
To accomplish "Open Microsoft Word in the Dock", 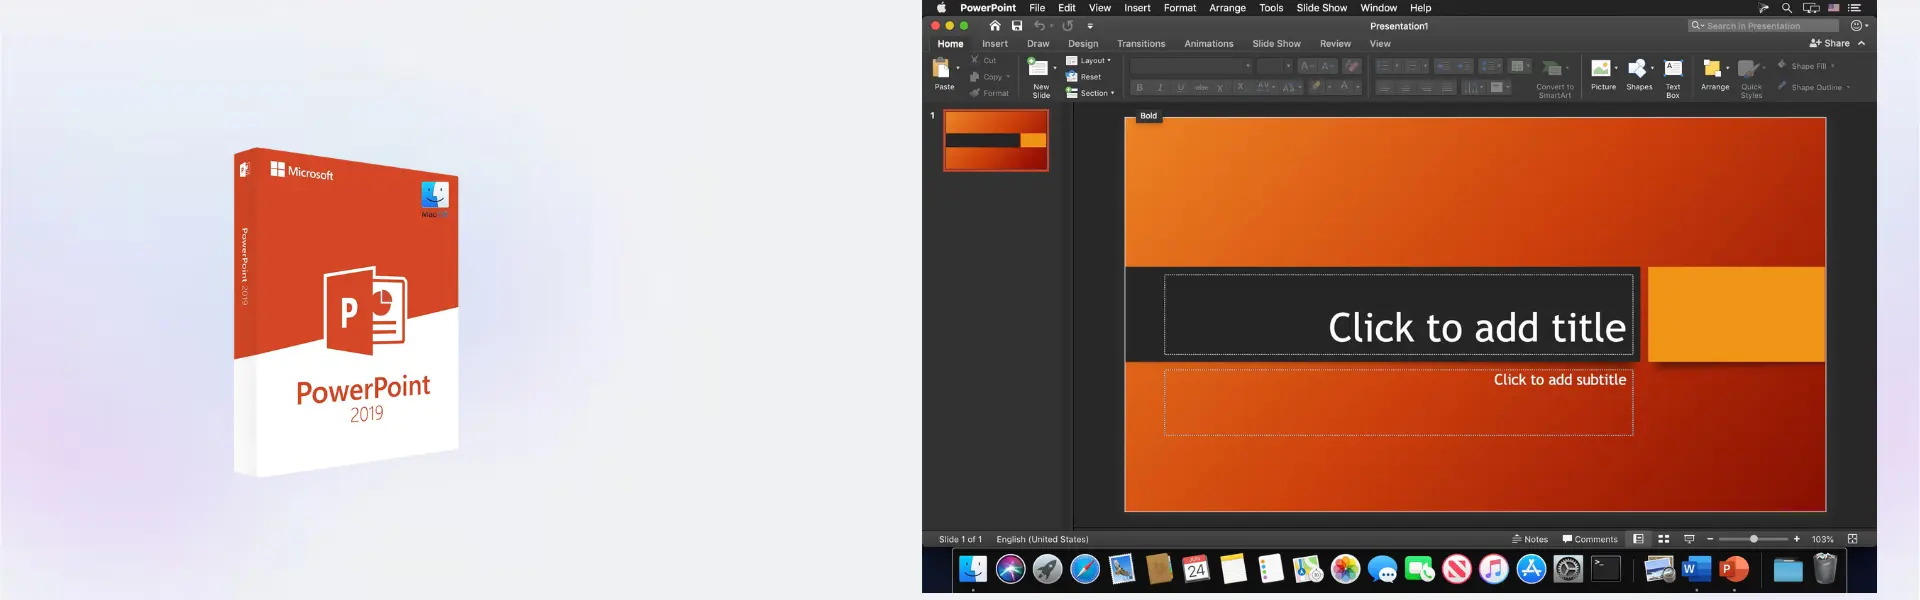I will [x=1697, y=569].
